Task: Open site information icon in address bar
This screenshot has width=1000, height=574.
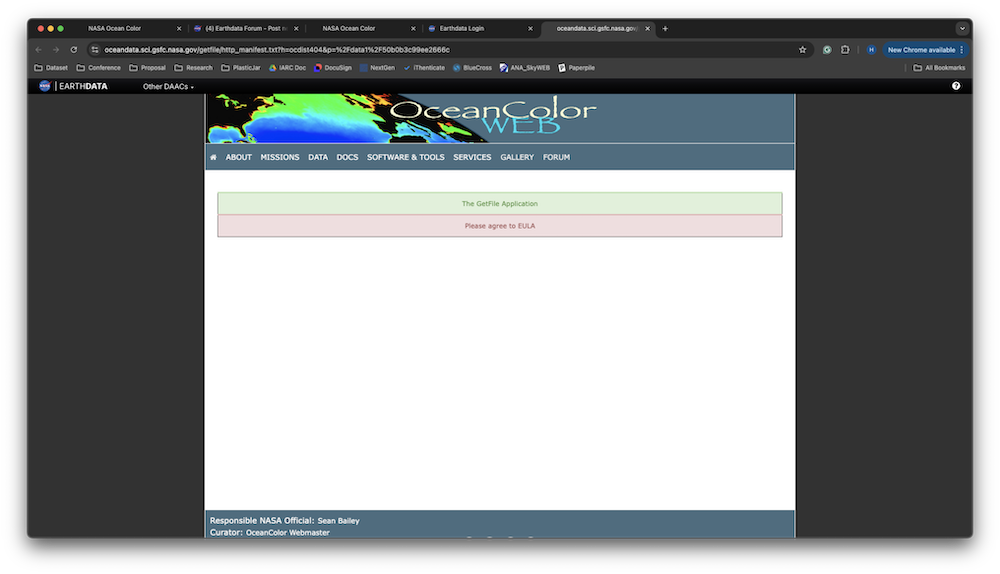Action: pos(95,50)
